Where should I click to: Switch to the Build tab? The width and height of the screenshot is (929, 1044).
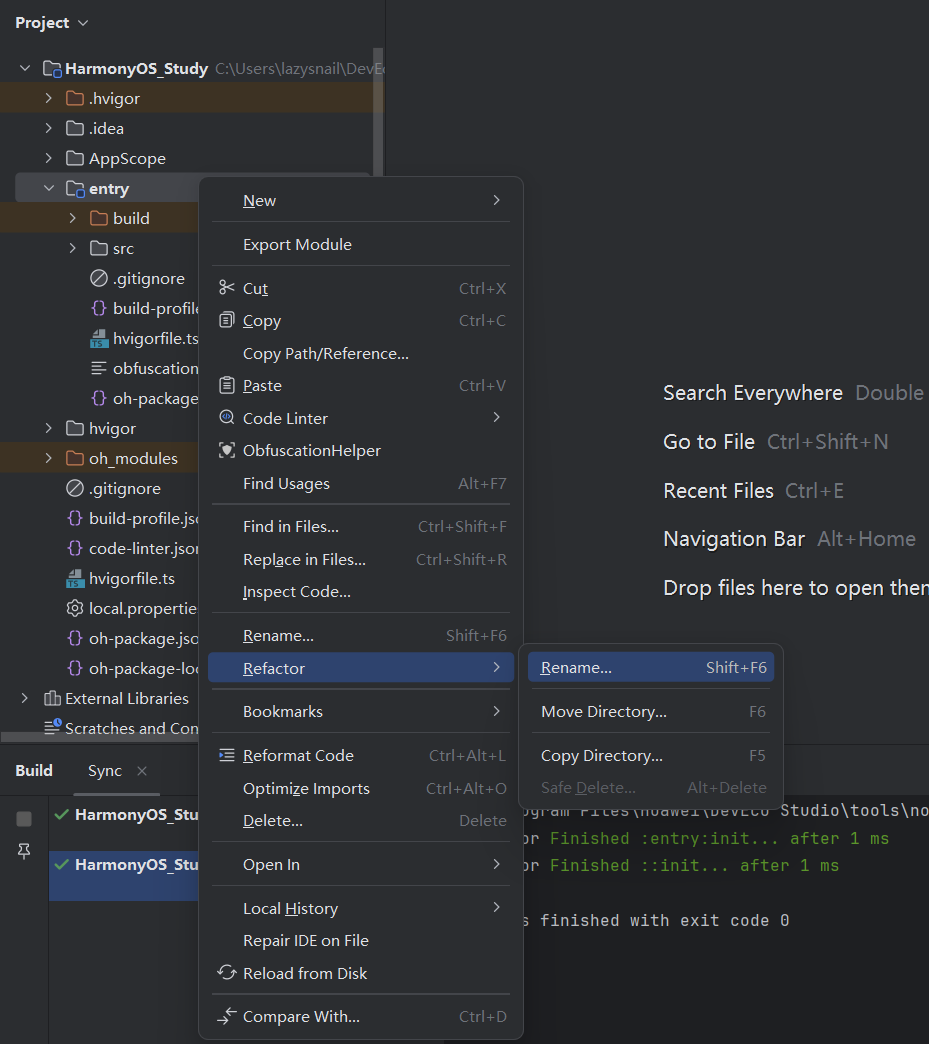[34, 770]
